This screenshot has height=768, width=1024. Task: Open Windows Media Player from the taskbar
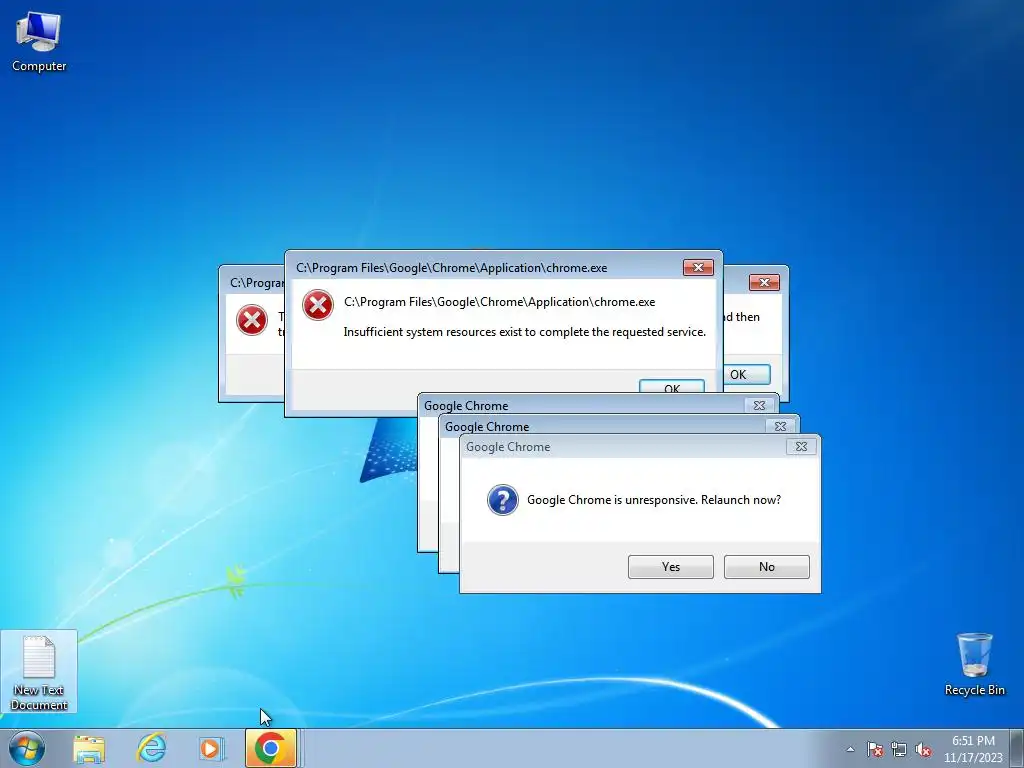[x=211, y=748]
